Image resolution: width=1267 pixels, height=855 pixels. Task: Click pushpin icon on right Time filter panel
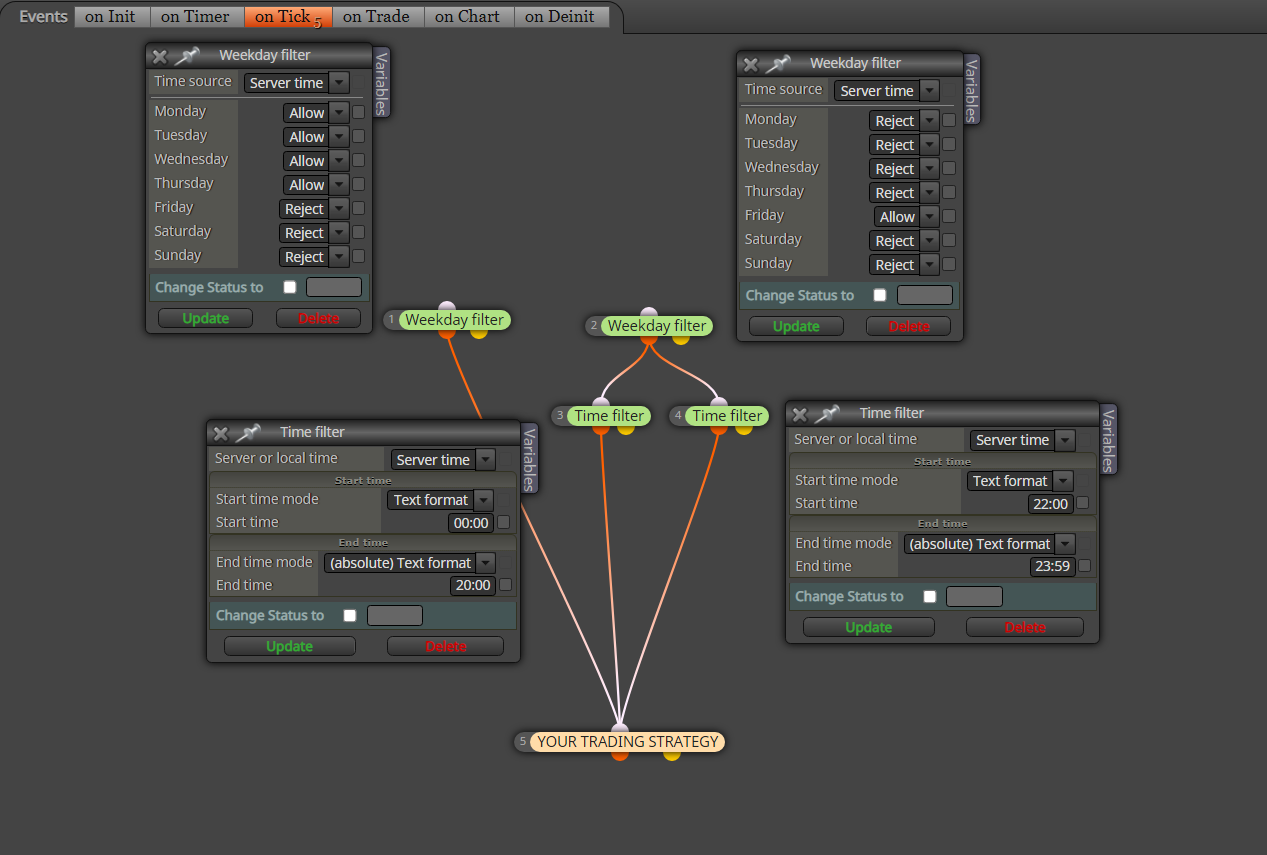pyautogui.click(x=828, y=414)
